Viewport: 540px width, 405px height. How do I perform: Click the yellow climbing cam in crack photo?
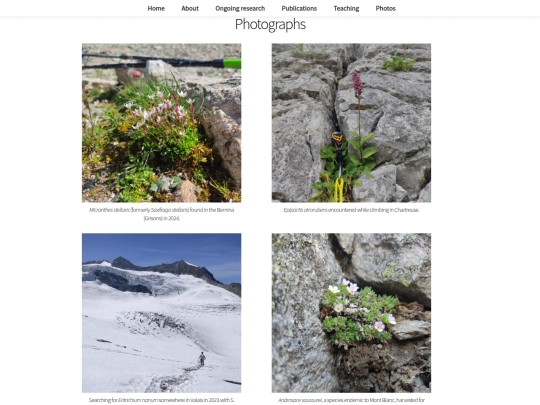click(x=339, y=167)
